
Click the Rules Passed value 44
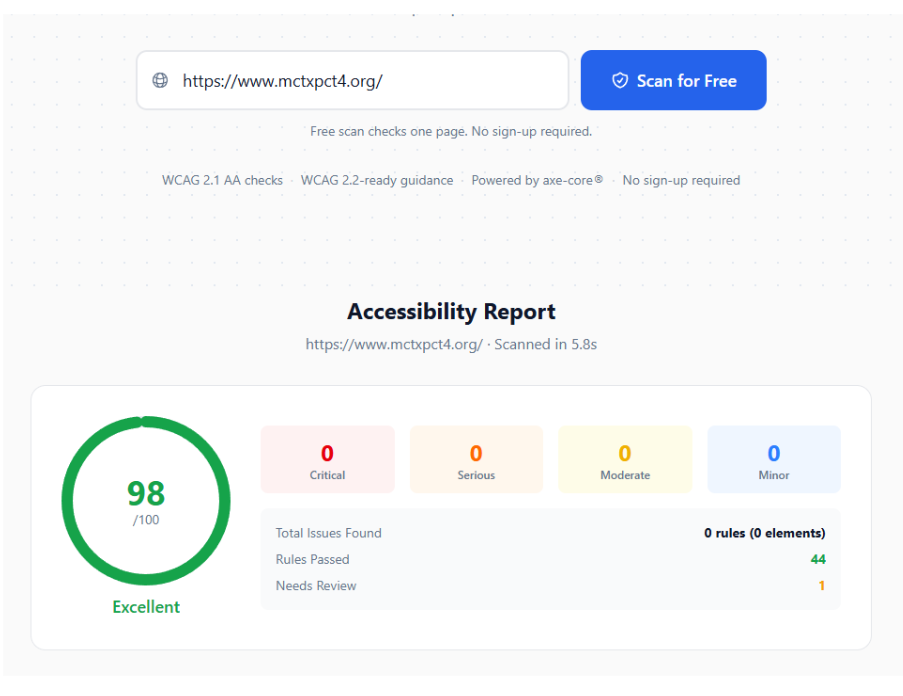[818, 560]
